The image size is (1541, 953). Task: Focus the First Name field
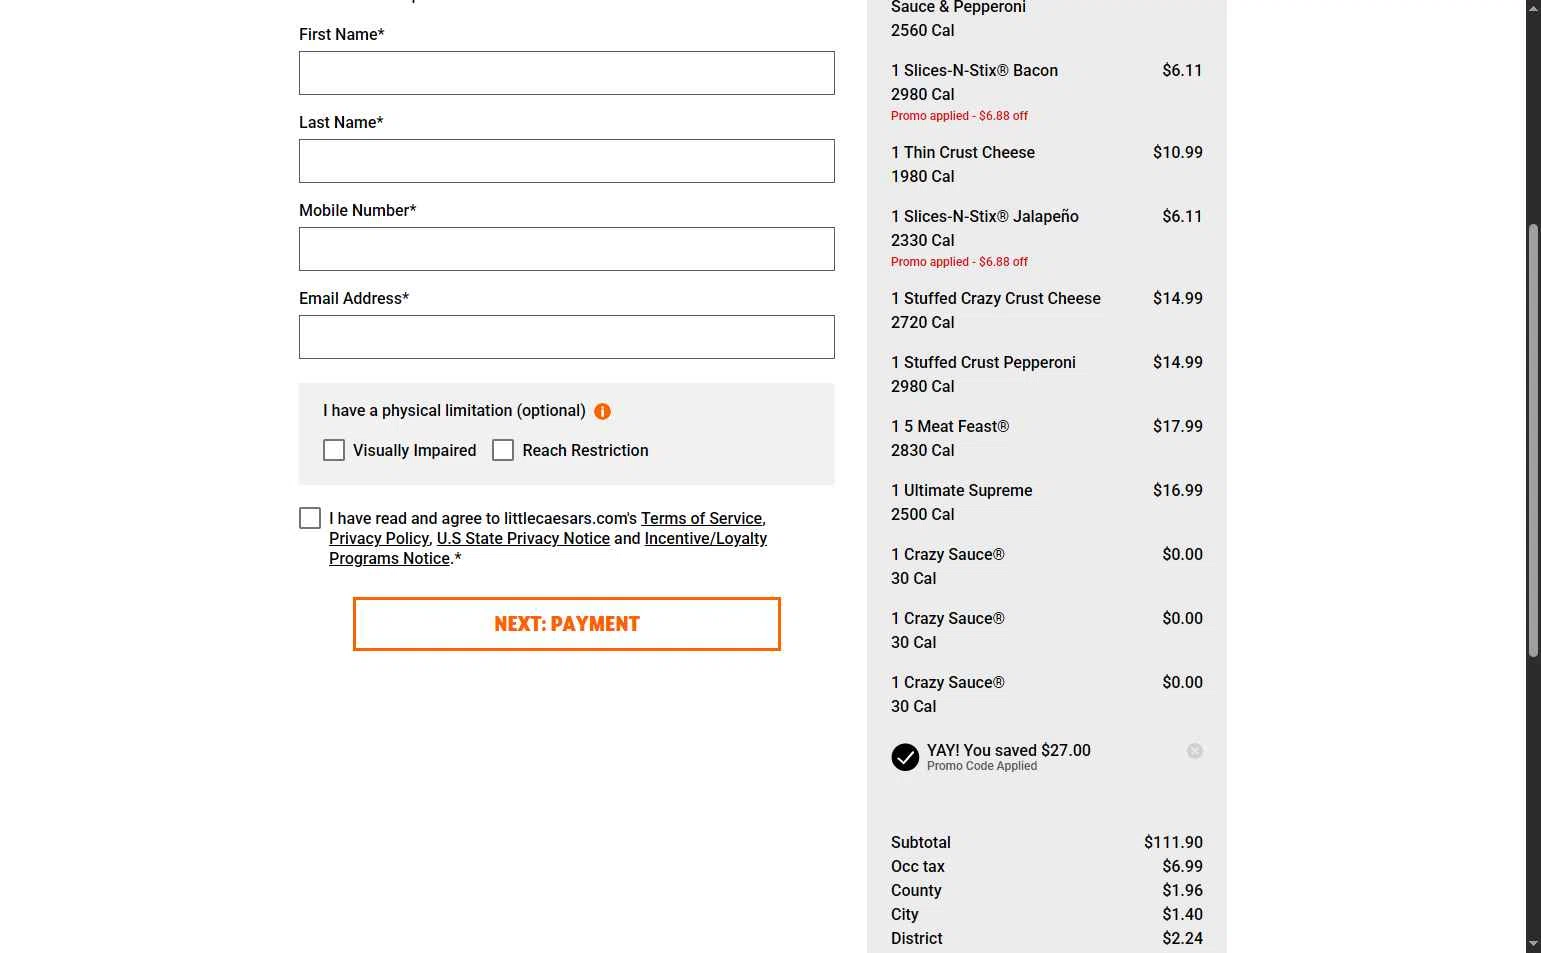(566, 73)
